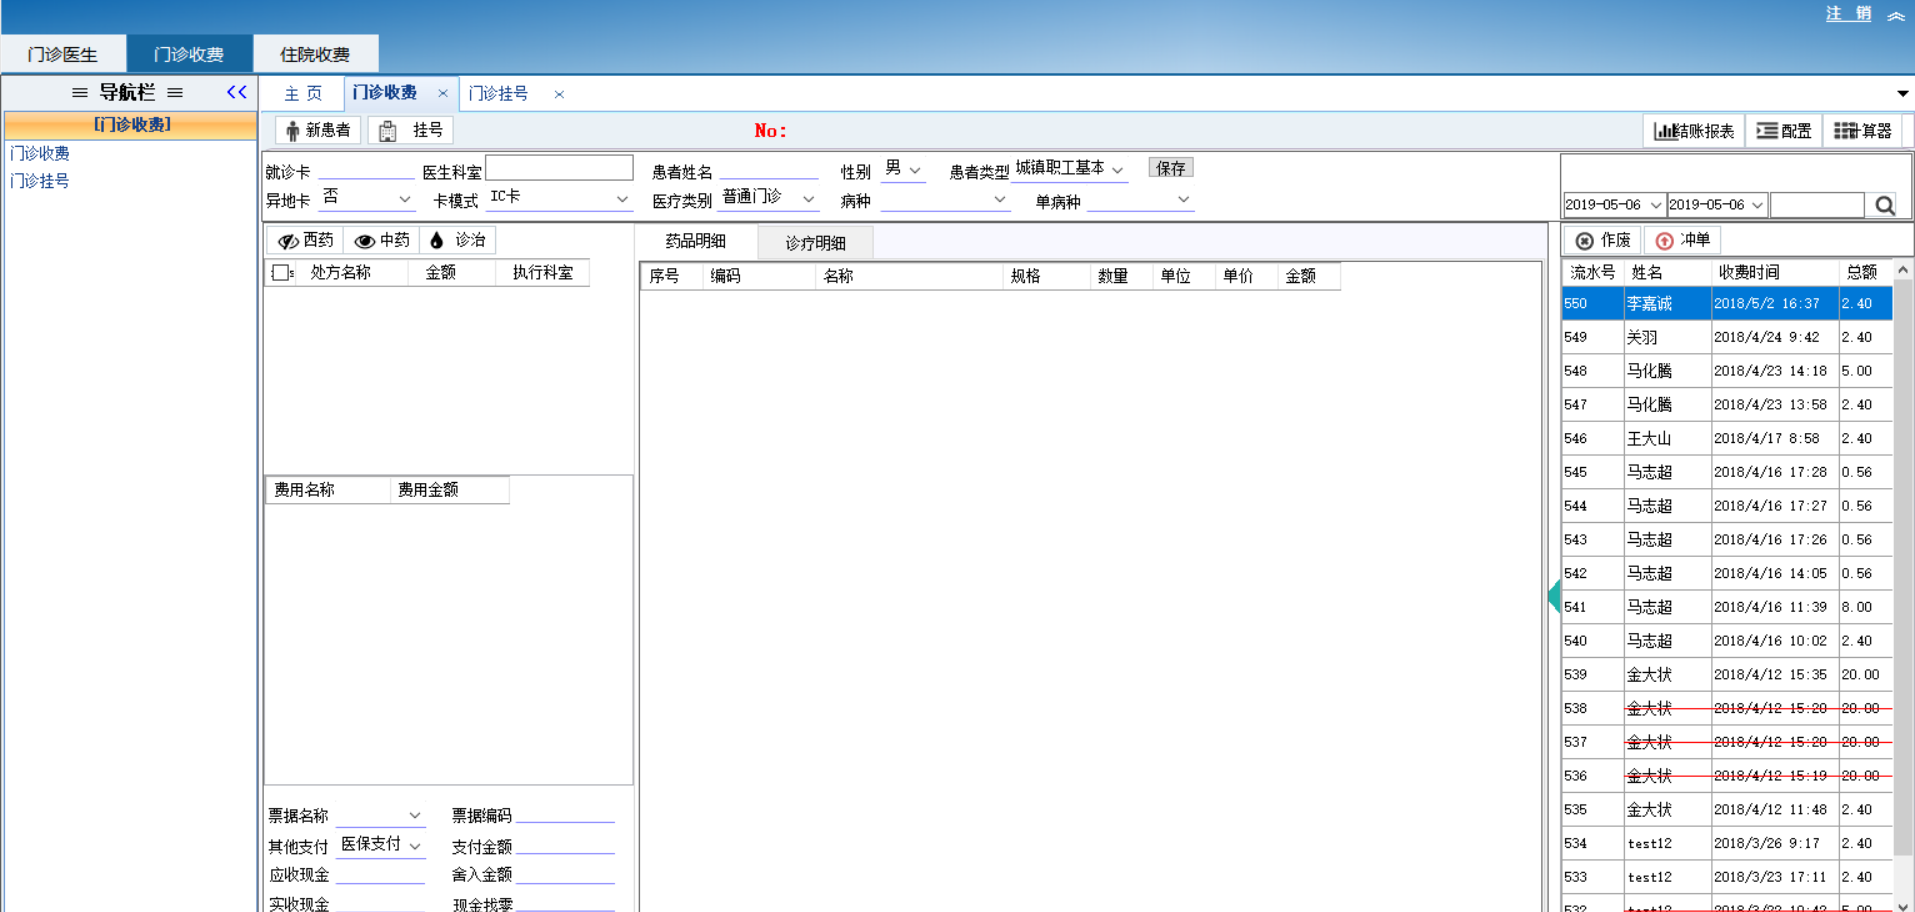Click the 挂号 registration clipboard icon

click(388, 131)
